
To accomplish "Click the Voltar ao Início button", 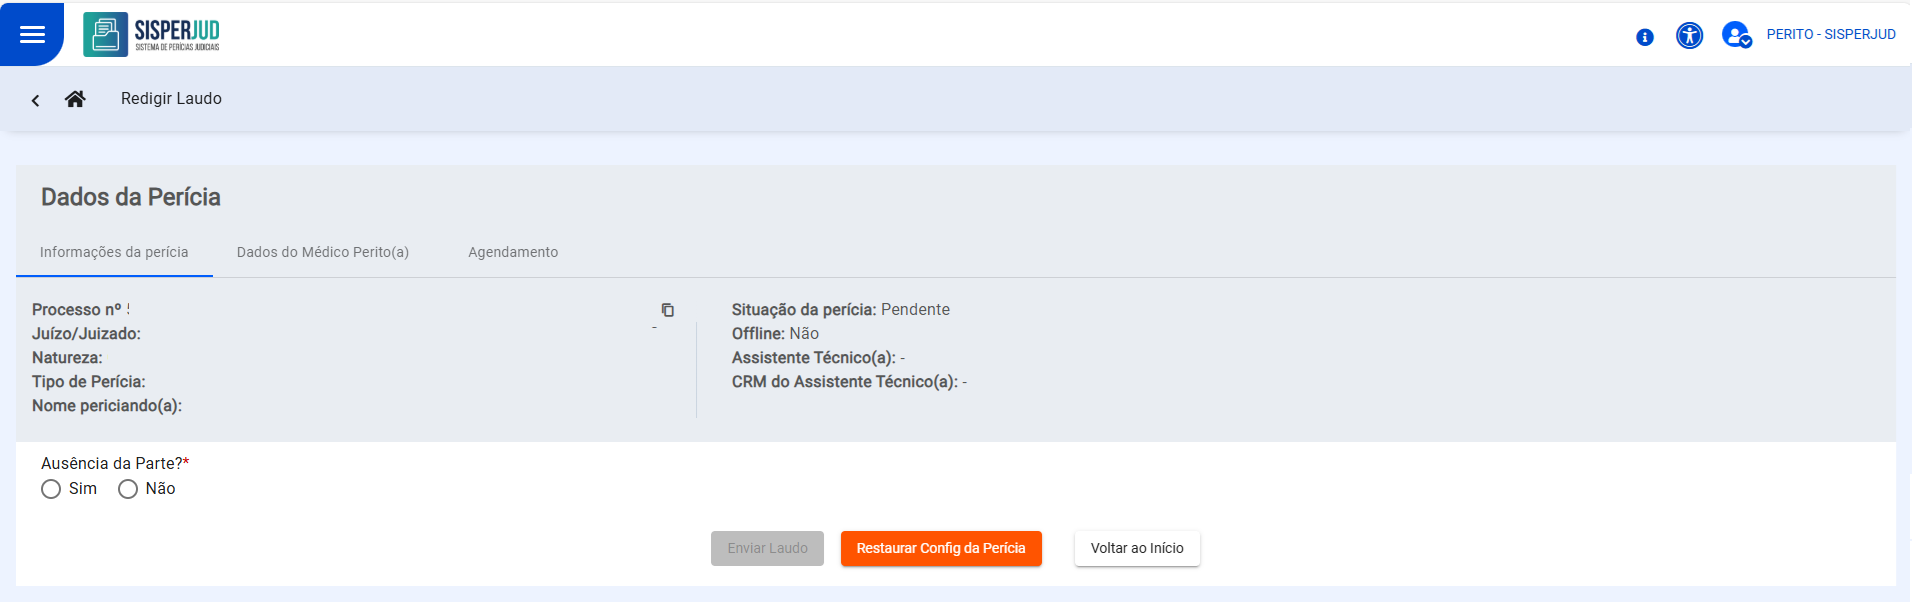I will pos(1136,548).
